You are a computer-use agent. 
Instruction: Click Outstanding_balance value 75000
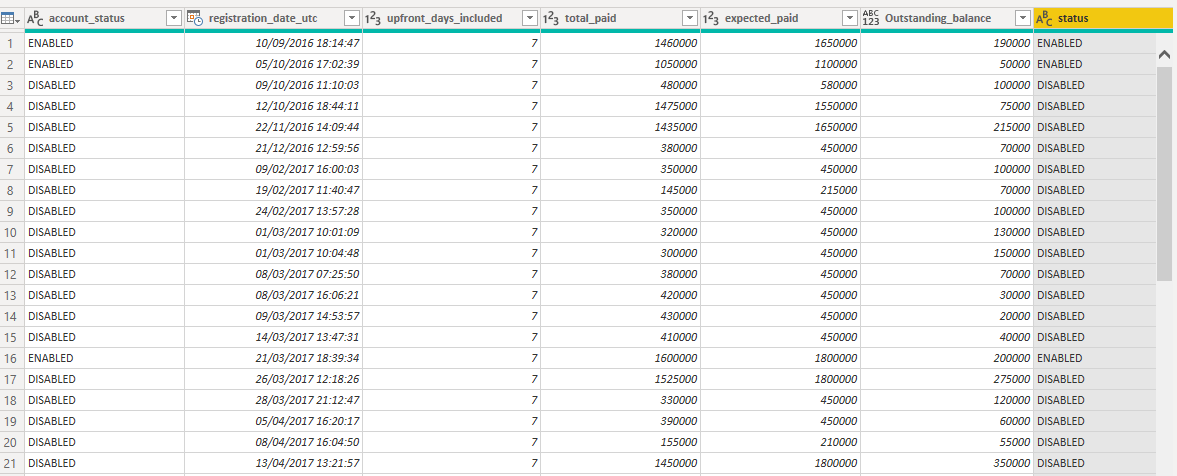1013,107
